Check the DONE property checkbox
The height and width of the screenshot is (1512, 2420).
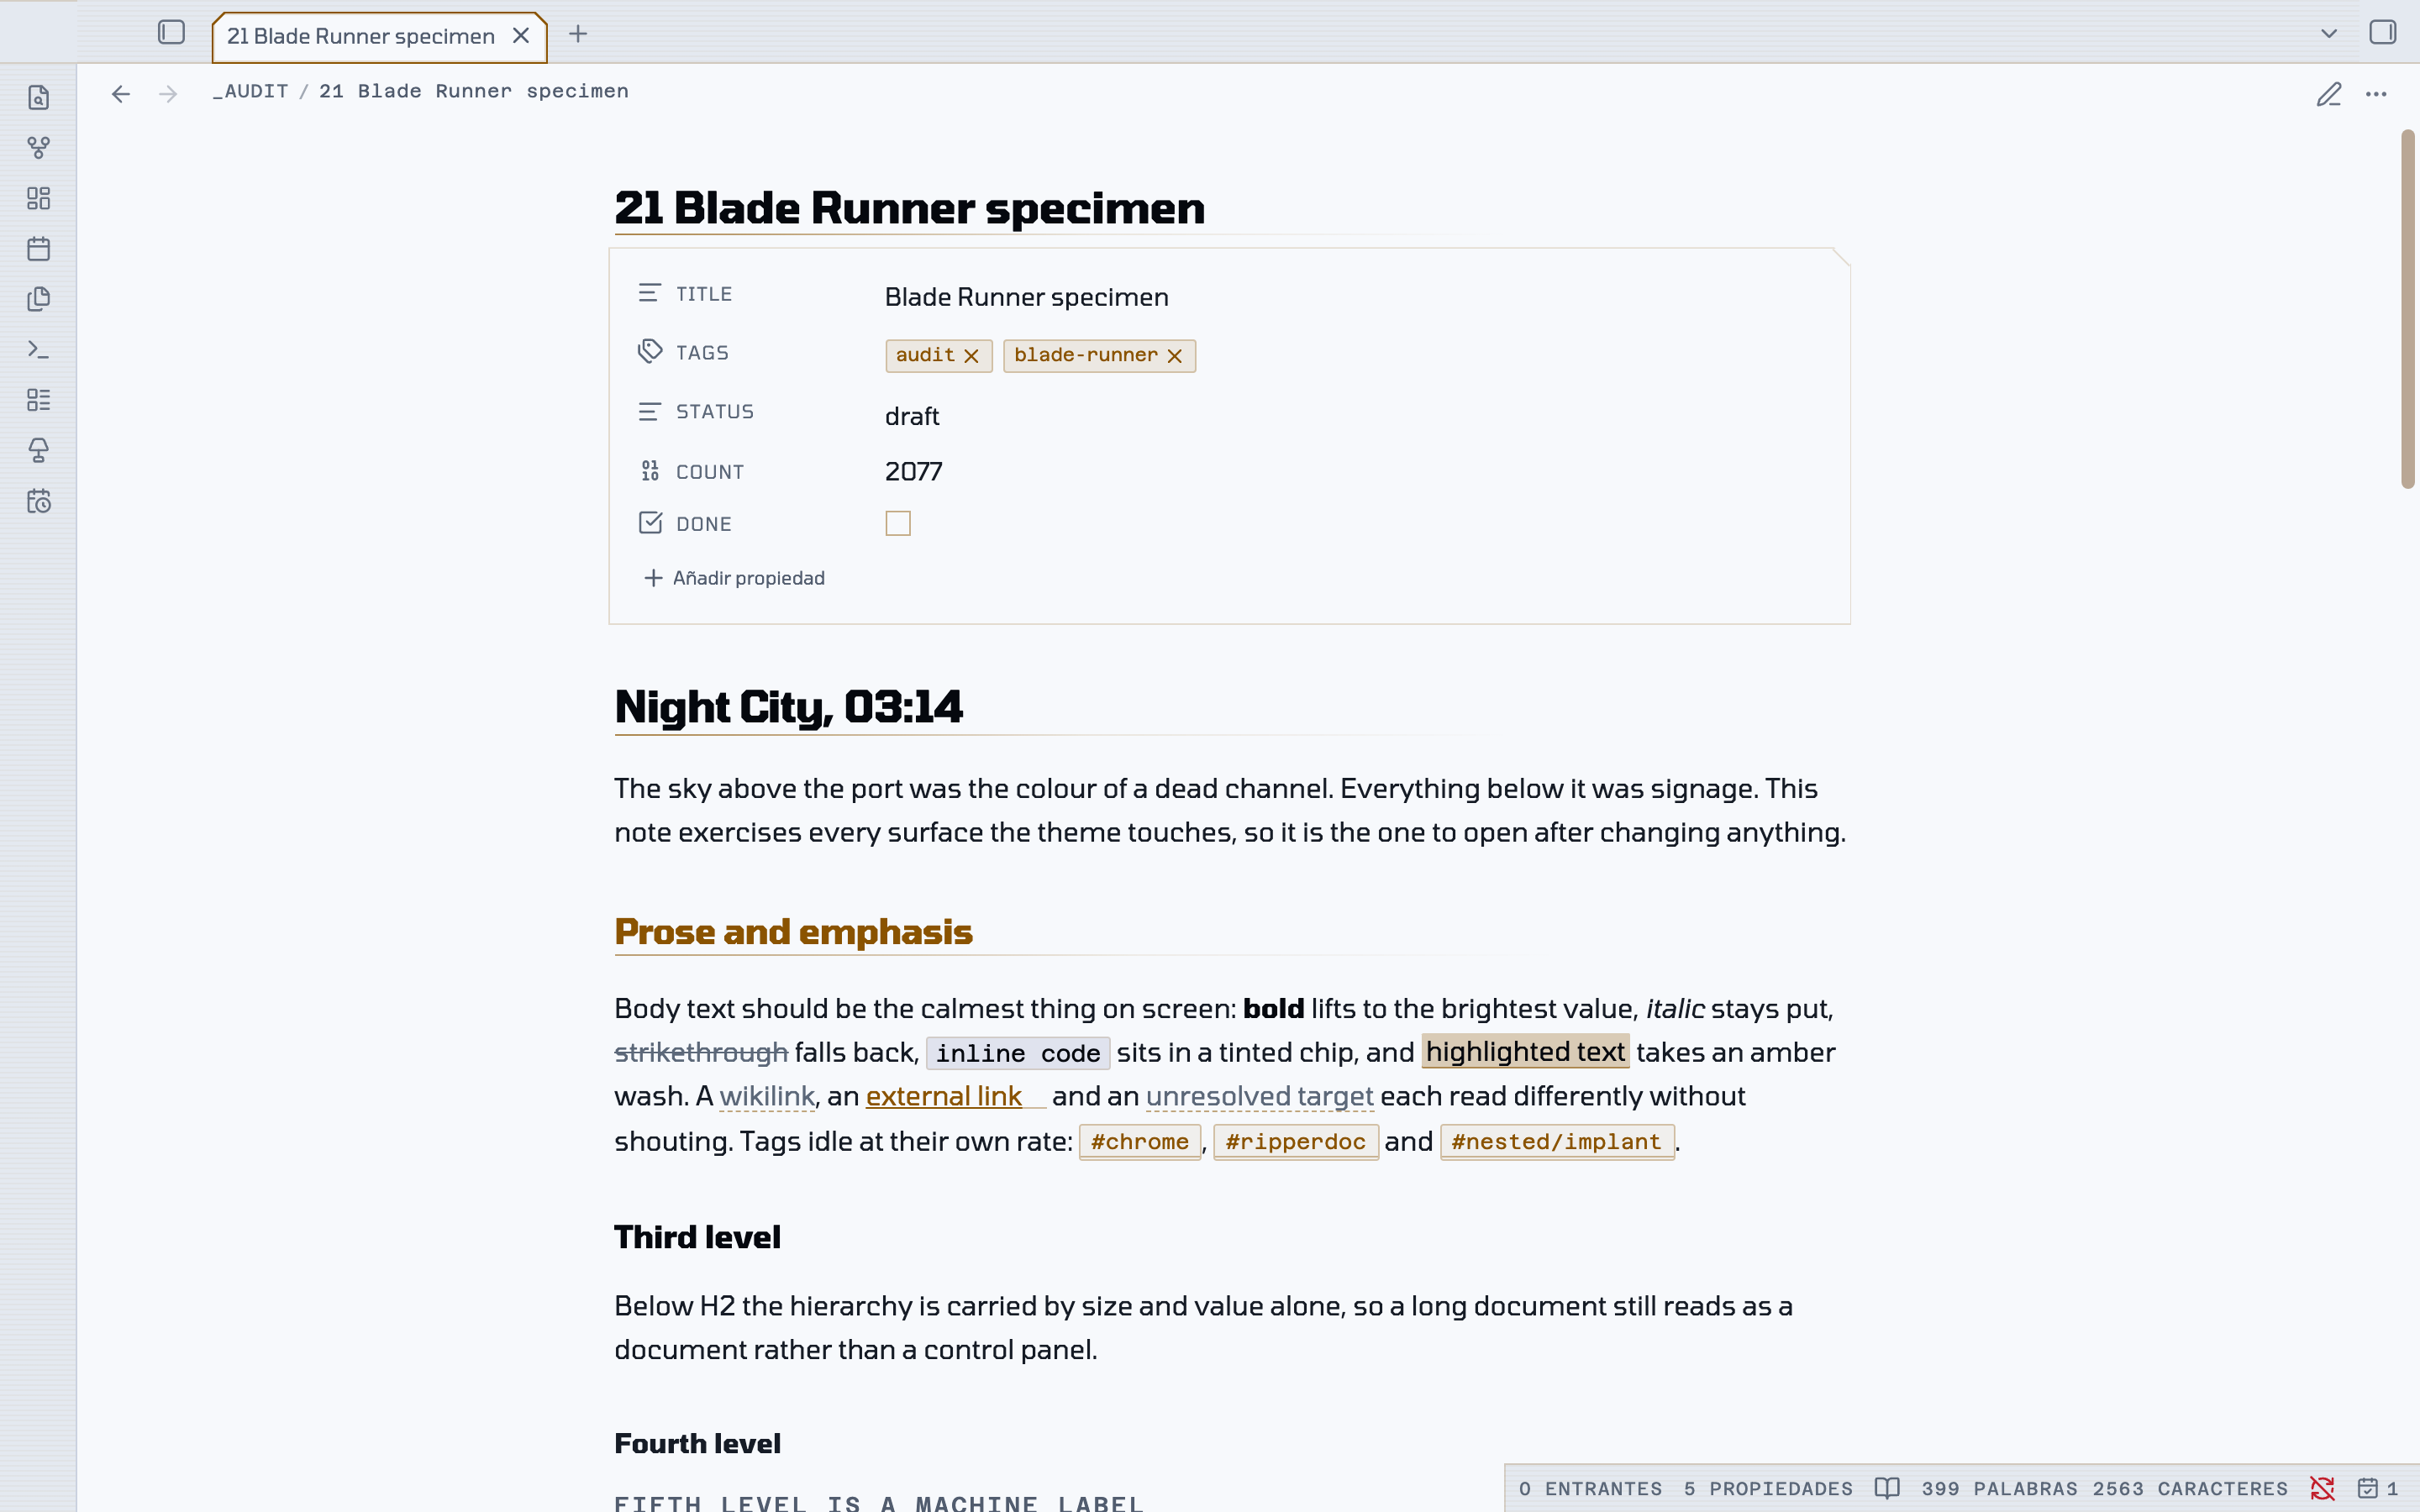(898, 523)
